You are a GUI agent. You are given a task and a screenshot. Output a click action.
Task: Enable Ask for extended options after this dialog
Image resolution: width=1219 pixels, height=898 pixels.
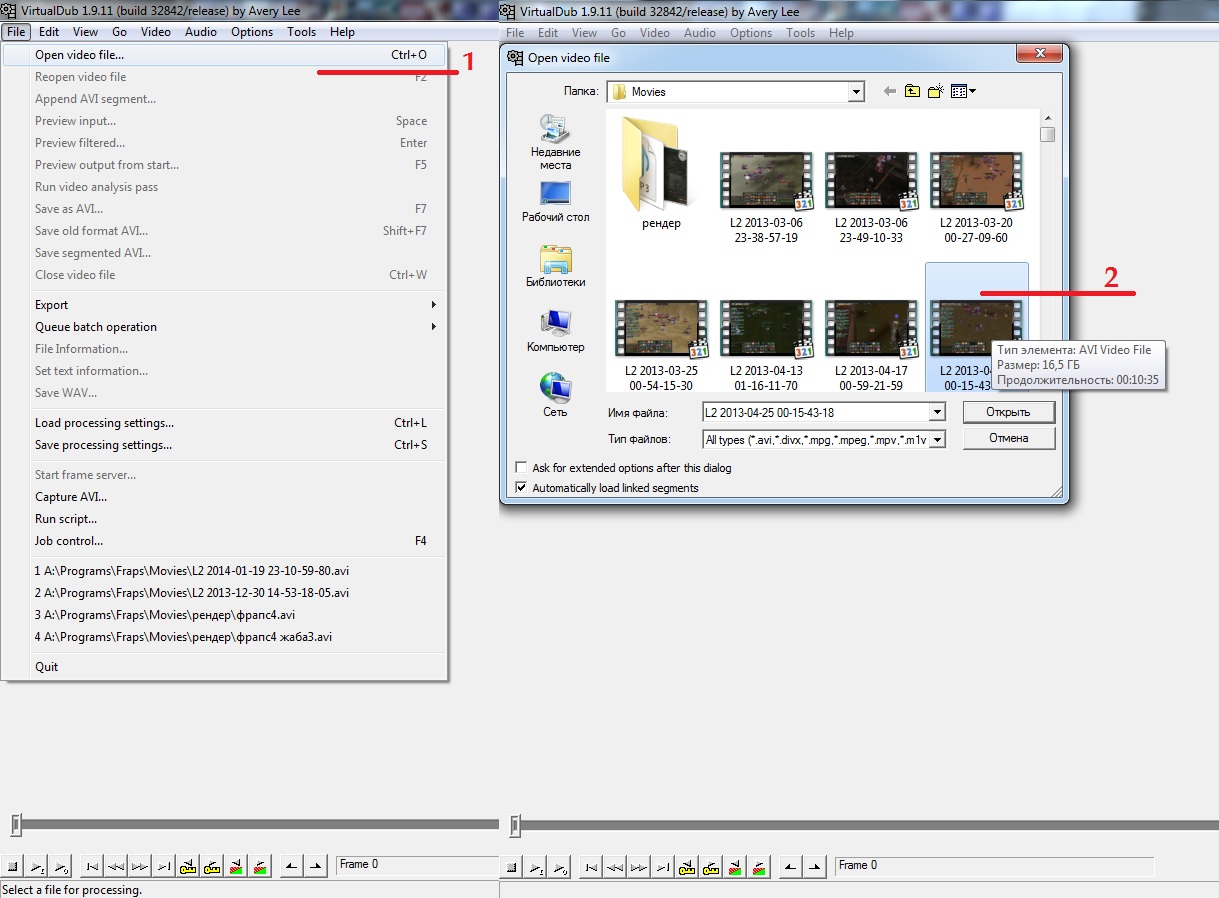pos(521,467)
